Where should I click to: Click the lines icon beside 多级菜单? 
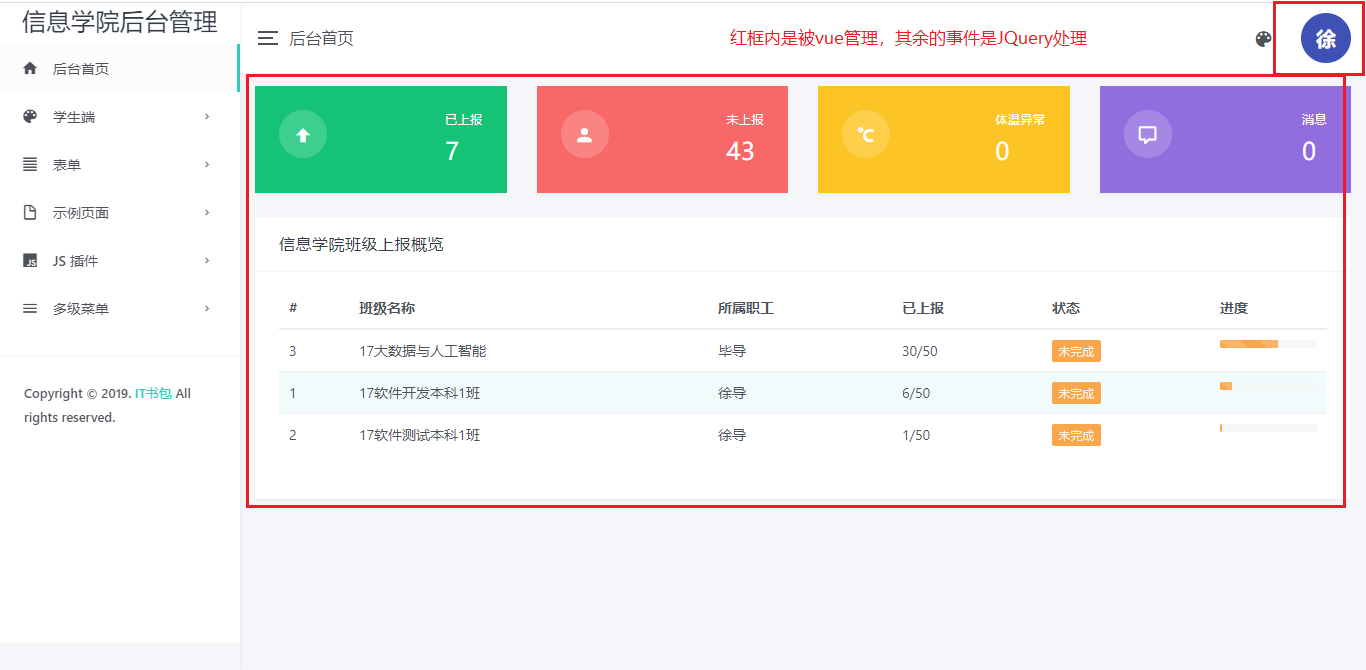pos(30,309)
